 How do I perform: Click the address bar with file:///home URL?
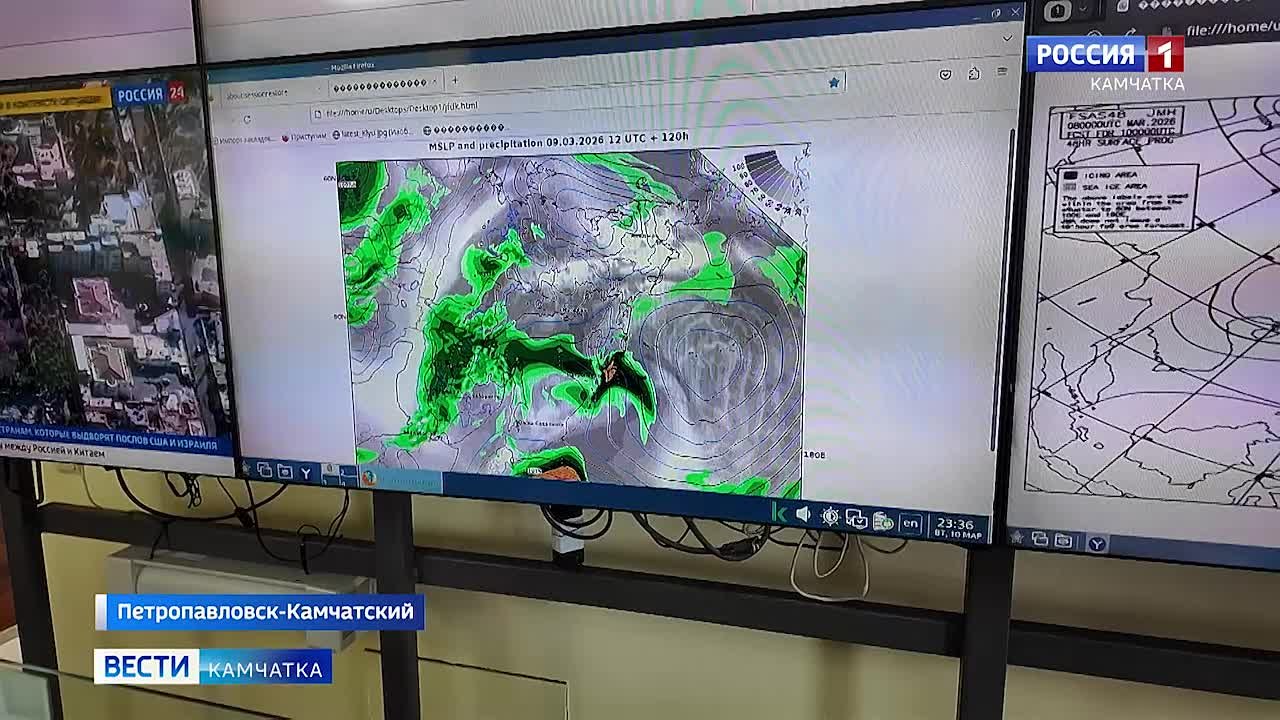point(400,107)
